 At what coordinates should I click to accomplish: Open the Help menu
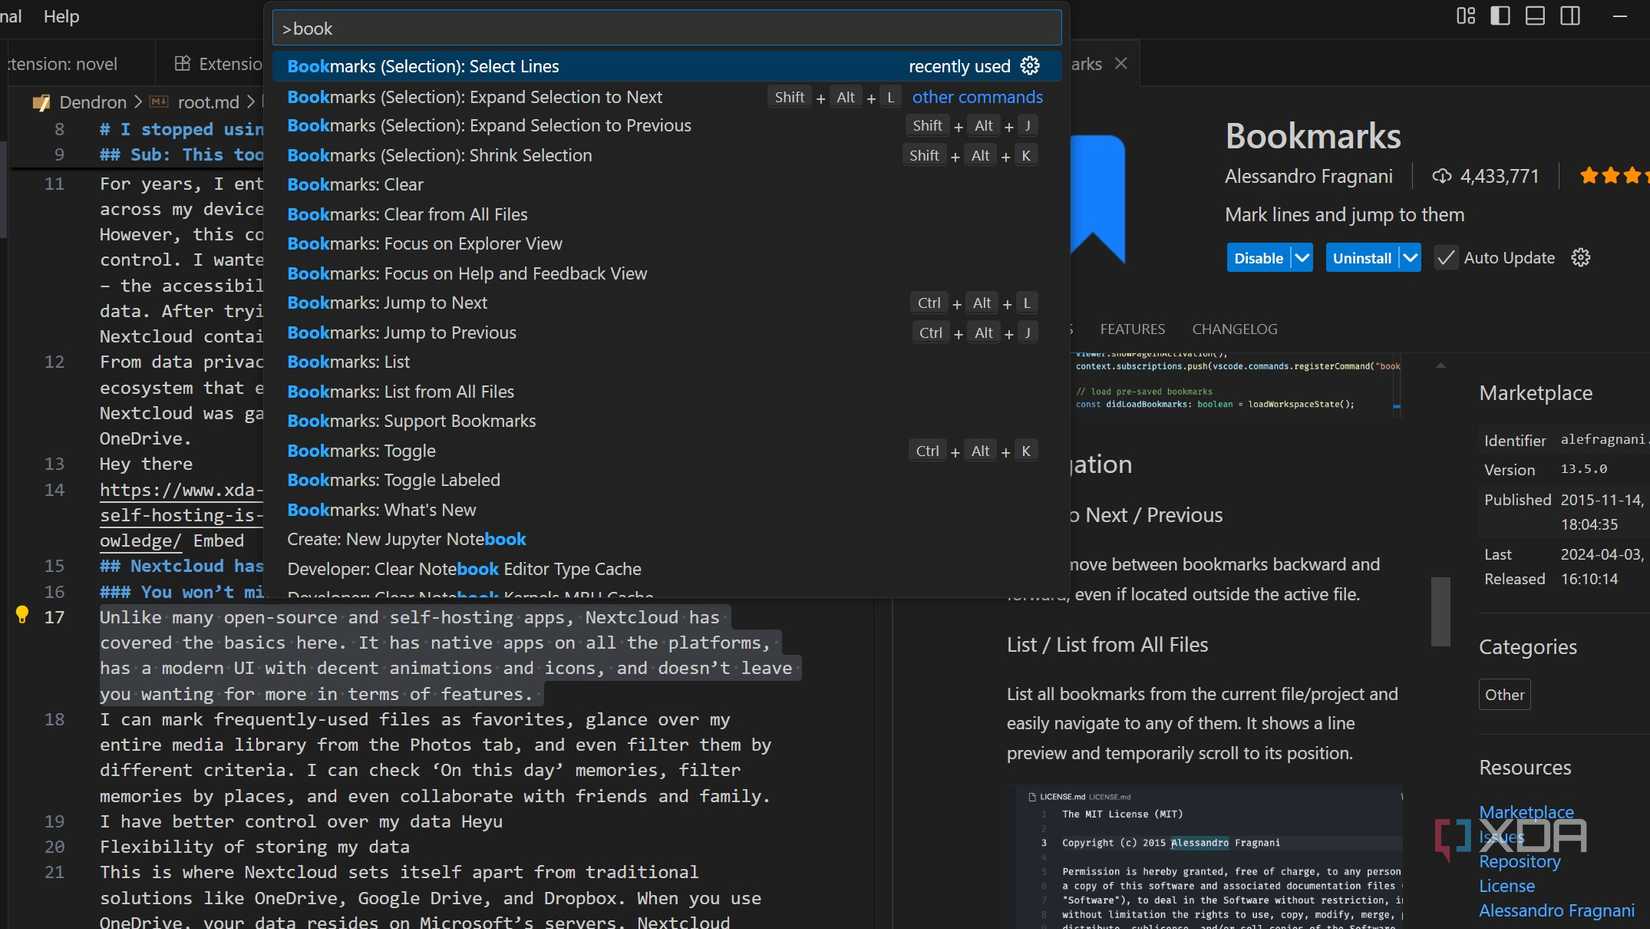tap(60, 16)
